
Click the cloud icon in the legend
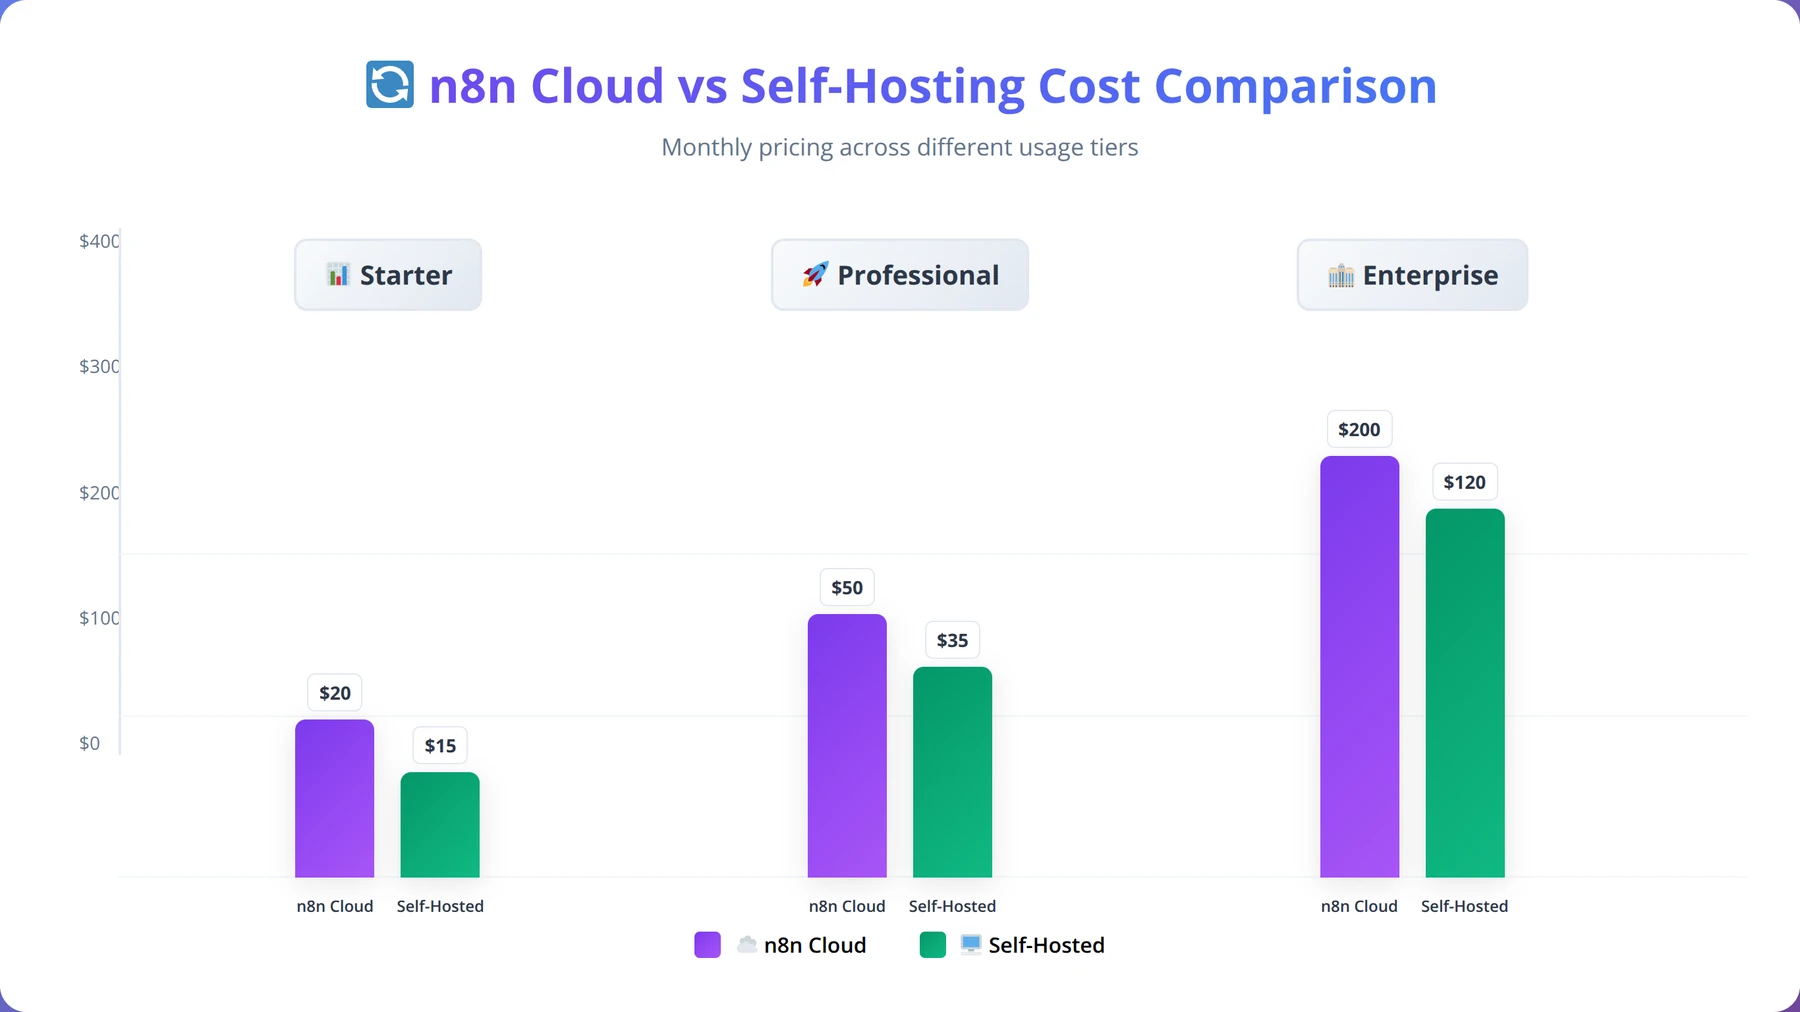747,945
